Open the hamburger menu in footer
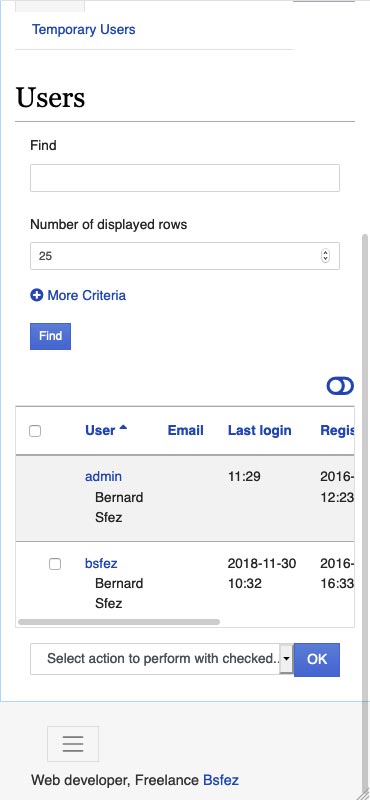370x800 pixels. [73, 744]
